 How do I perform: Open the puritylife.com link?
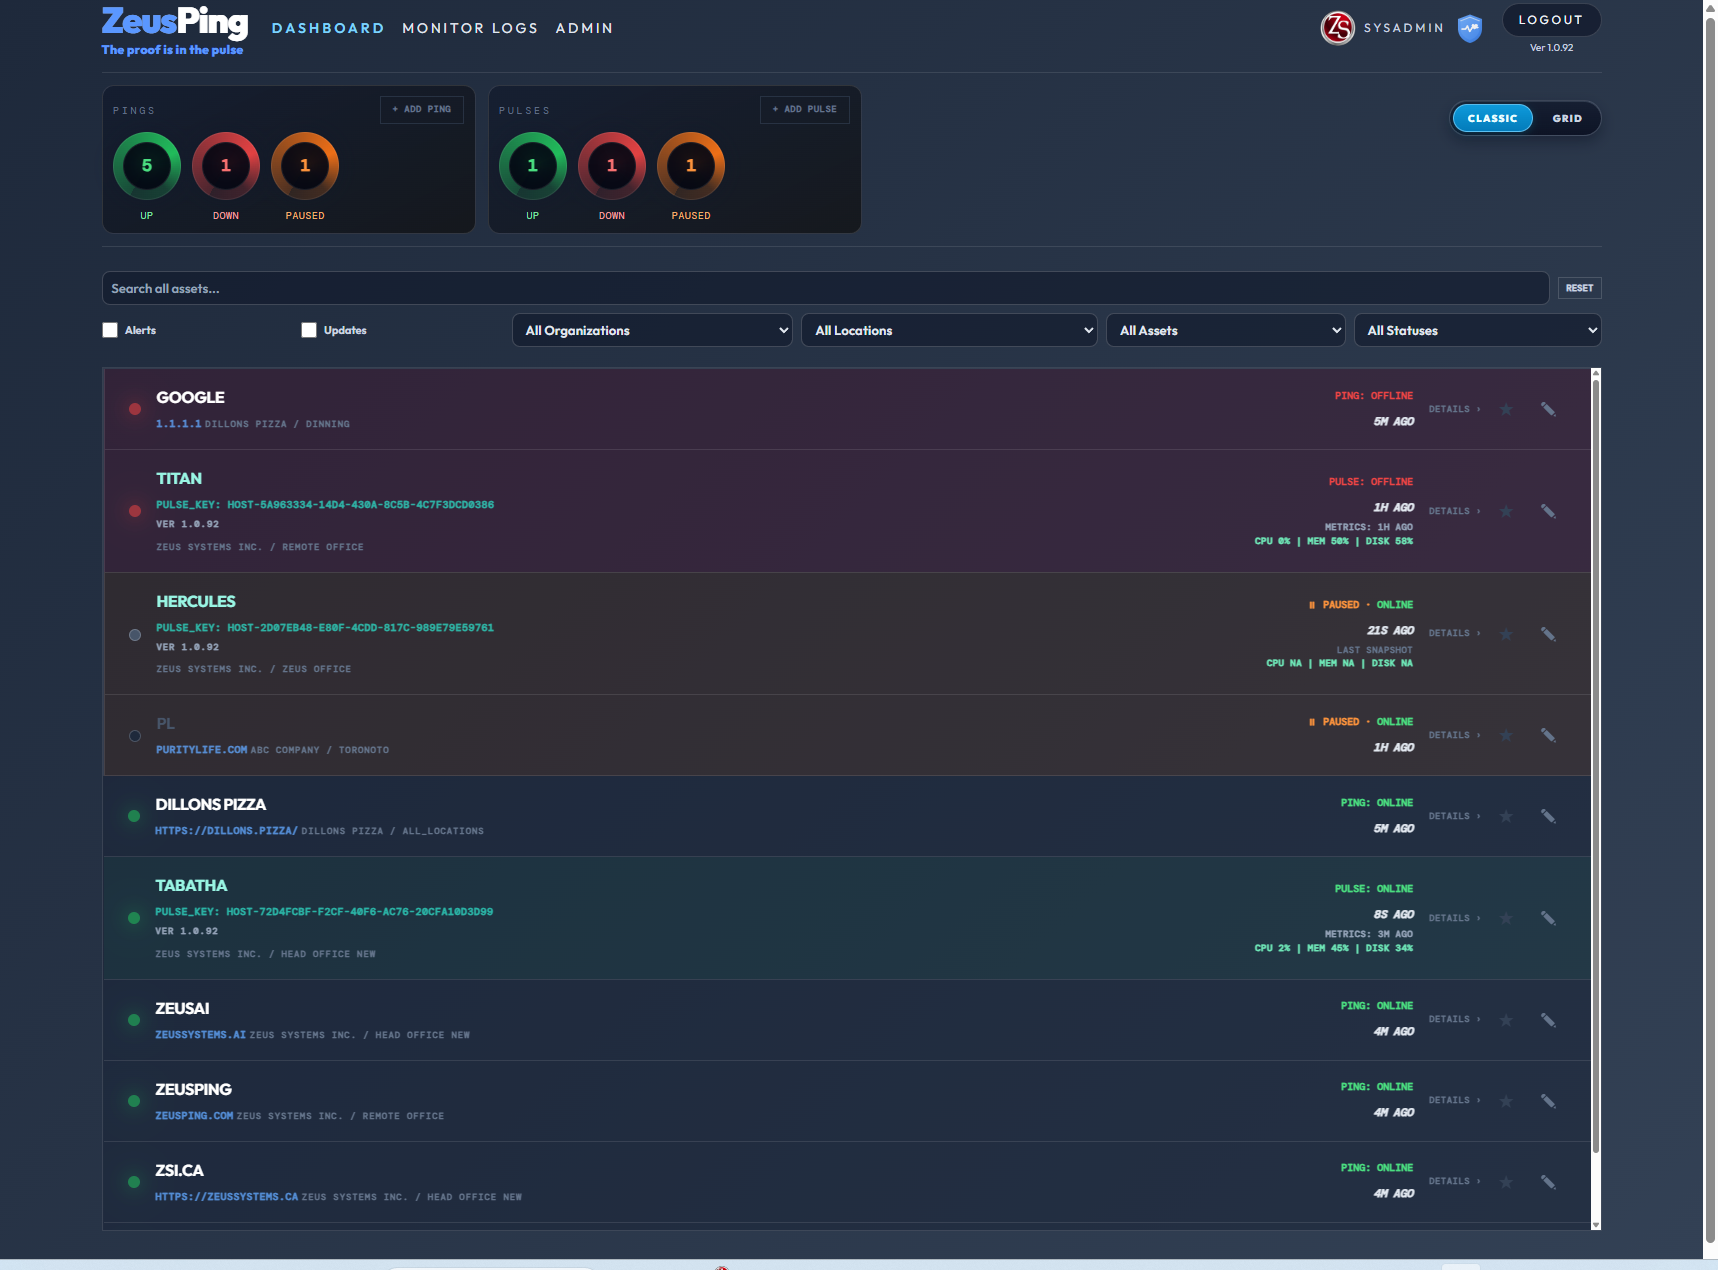click(x=201, y=750)
